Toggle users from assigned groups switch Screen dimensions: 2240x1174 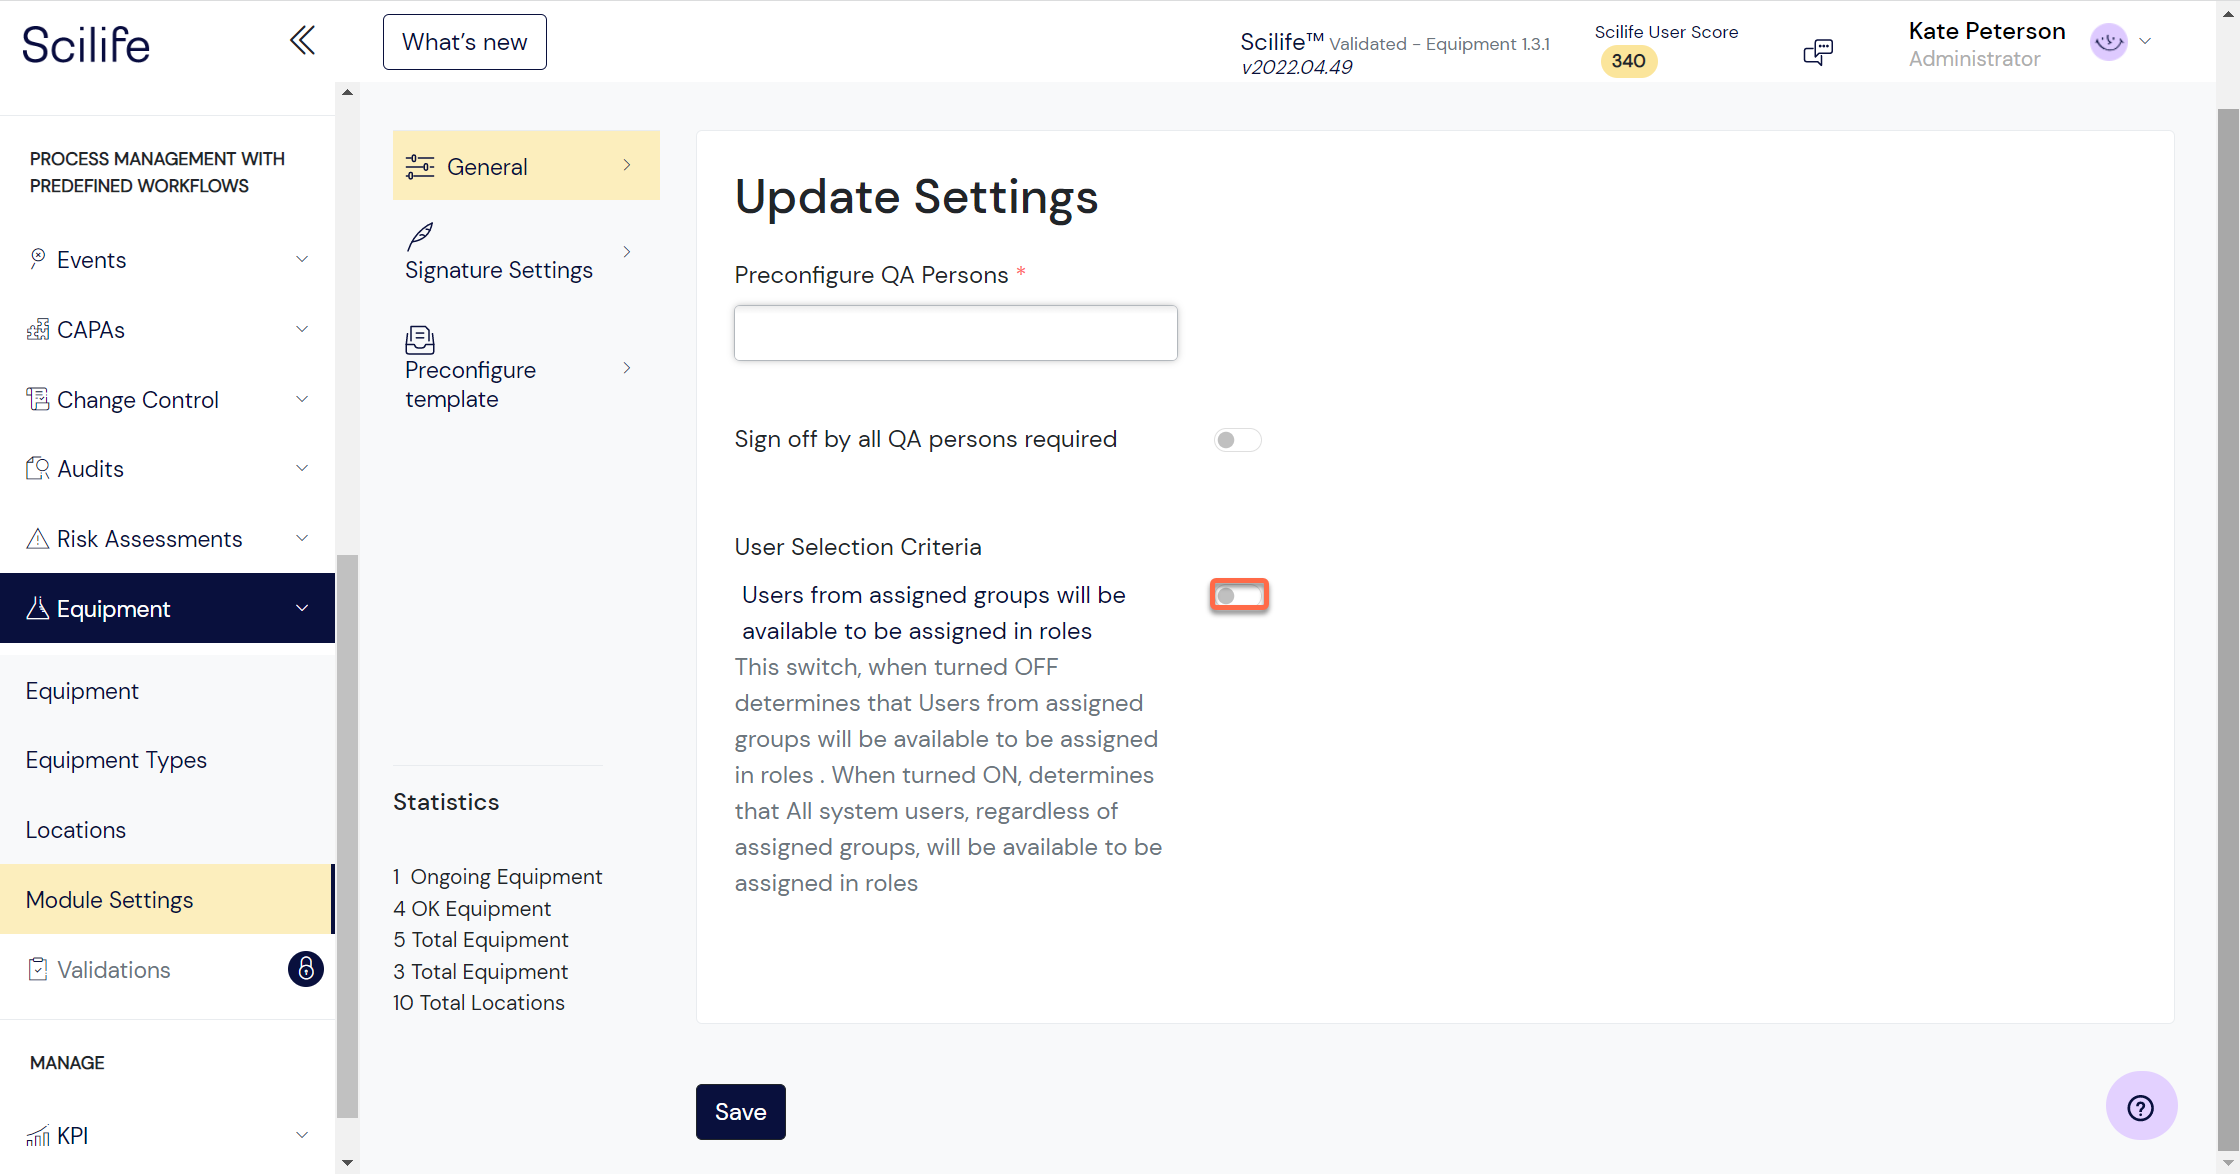click(1239, 596)
